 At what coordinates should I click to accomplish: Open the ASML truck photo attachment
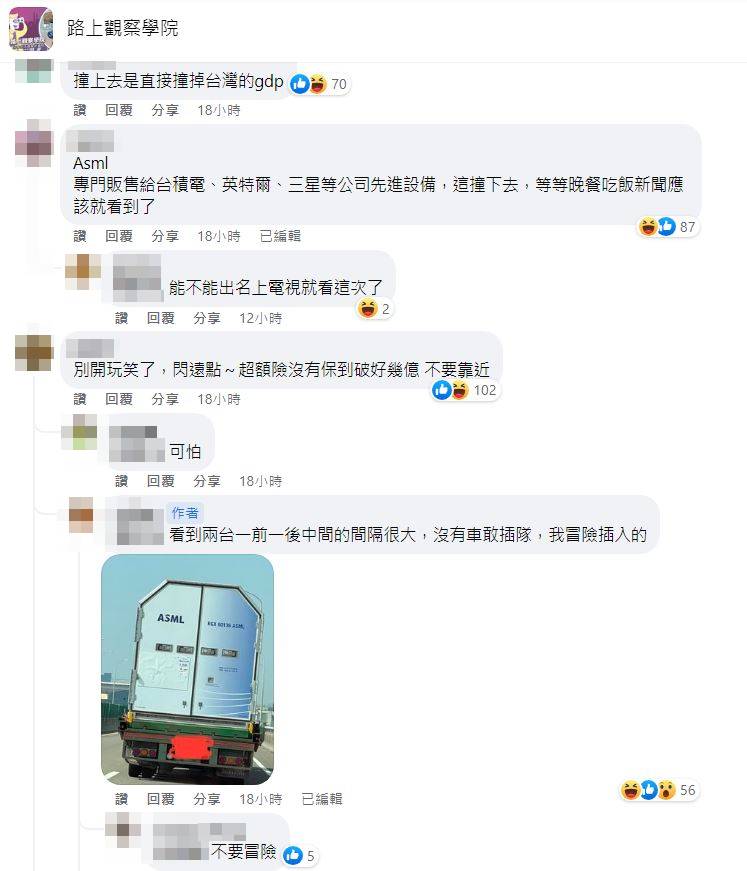pos(188,669)
